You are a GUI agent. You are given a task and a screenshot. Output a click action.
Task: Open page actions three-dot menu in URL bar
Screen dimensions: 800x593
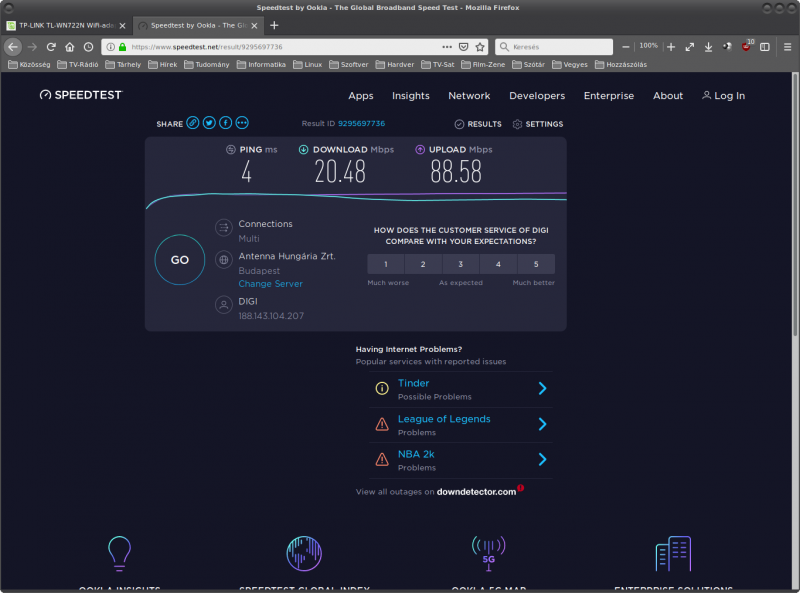[x=447, y=47]
